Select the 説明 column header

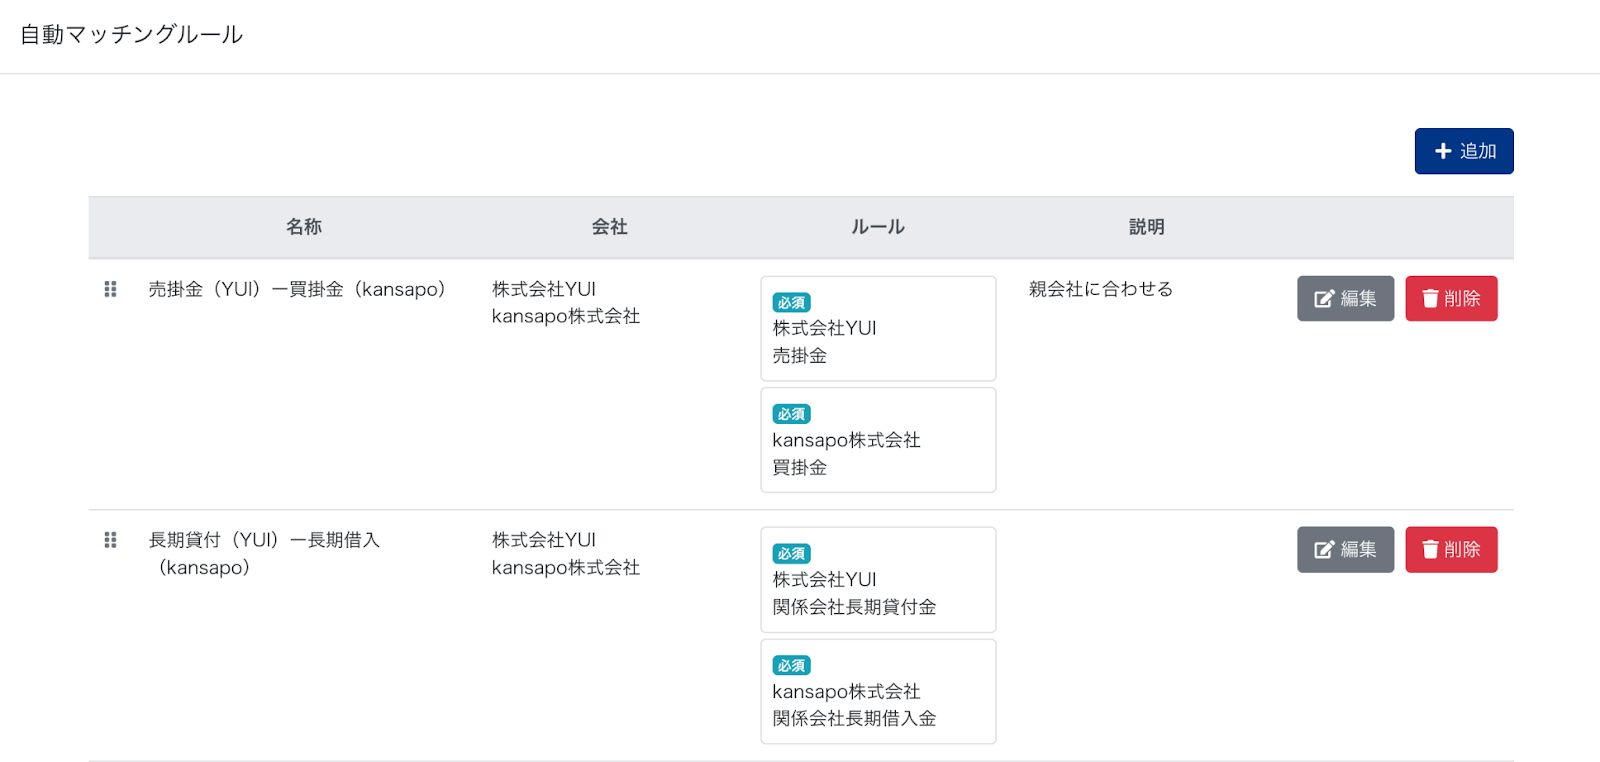1147,227
